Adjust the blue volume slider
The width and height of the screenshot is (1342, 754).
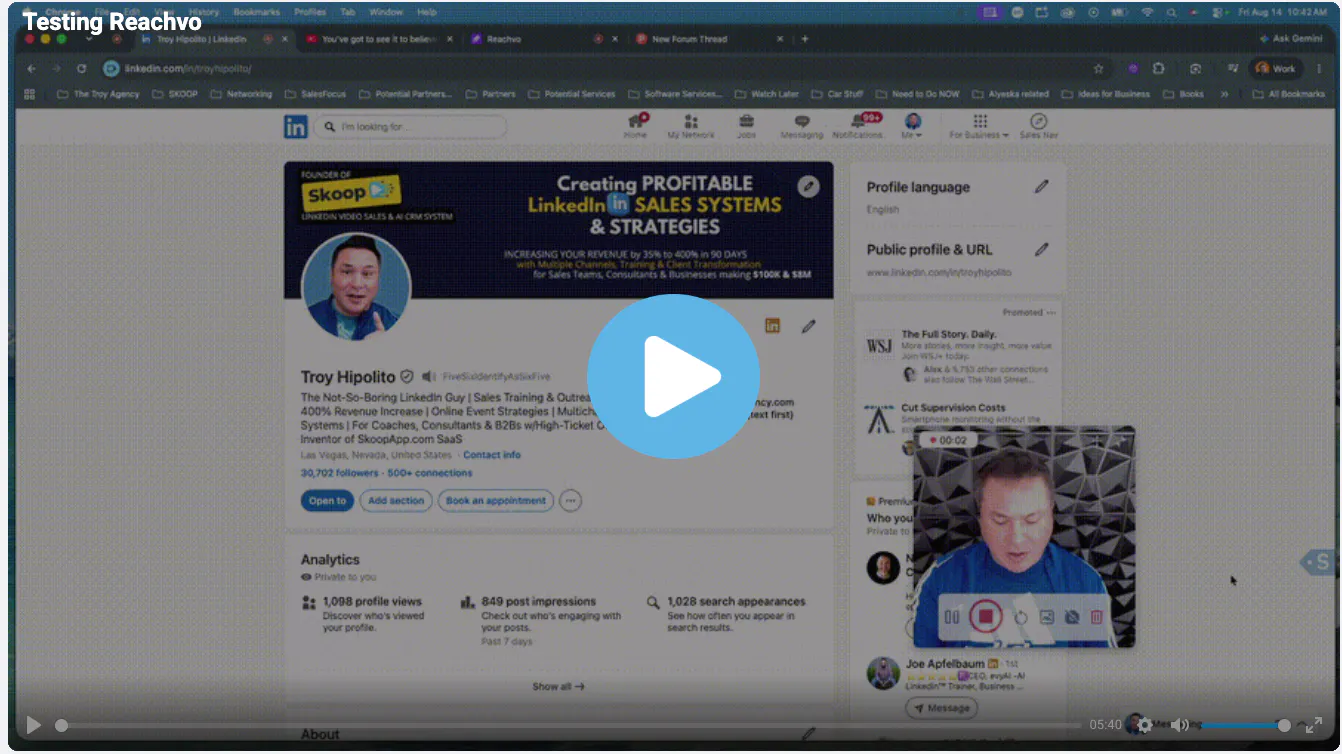click(1243, 725)
